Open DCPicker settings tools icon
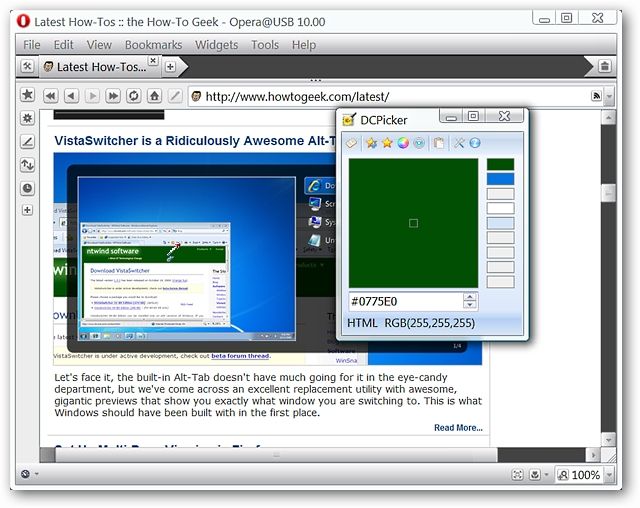This screenshot has width=640, height=508. [459, 143]
